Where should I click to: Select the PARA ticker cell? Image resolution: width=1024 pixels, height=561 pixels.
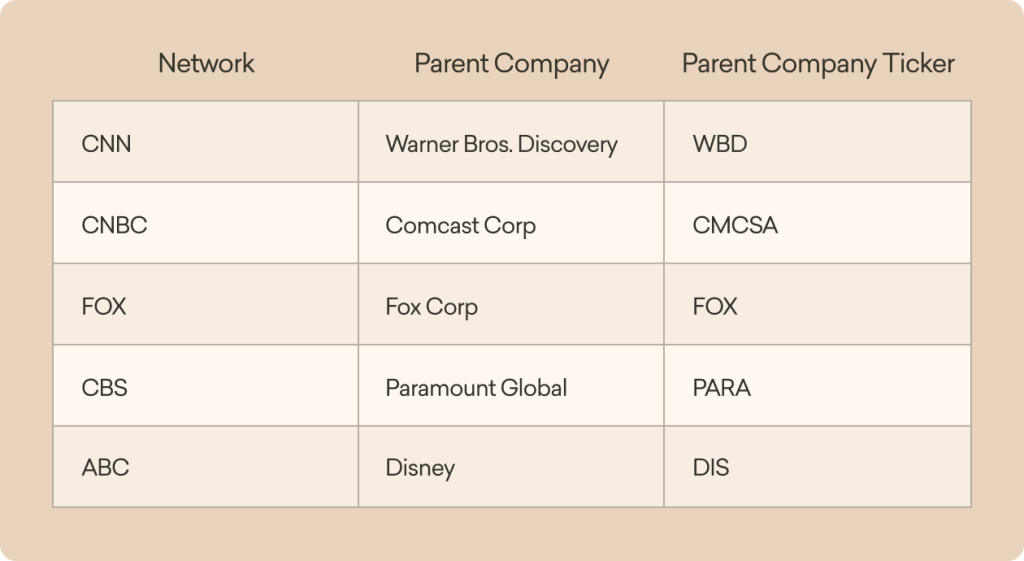pos(818,386)
